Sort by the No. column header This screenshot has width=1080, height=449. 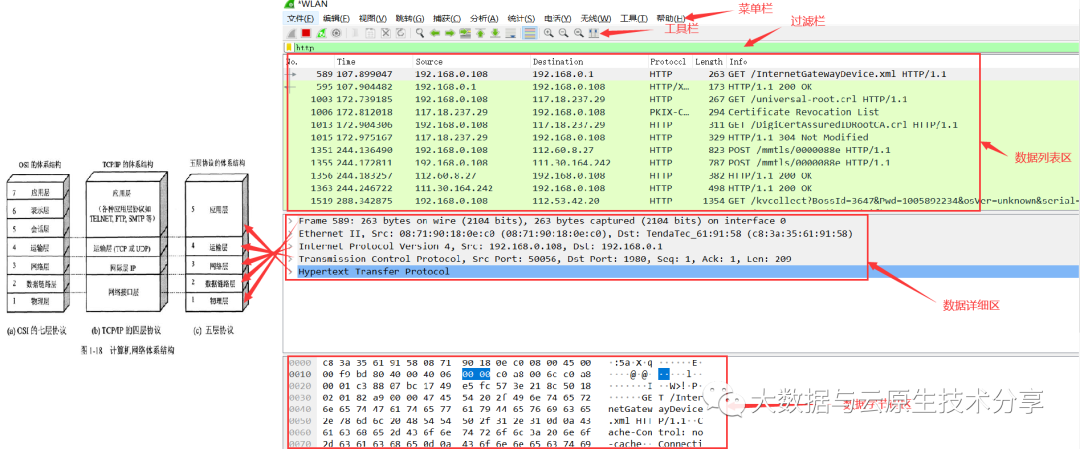309,61
